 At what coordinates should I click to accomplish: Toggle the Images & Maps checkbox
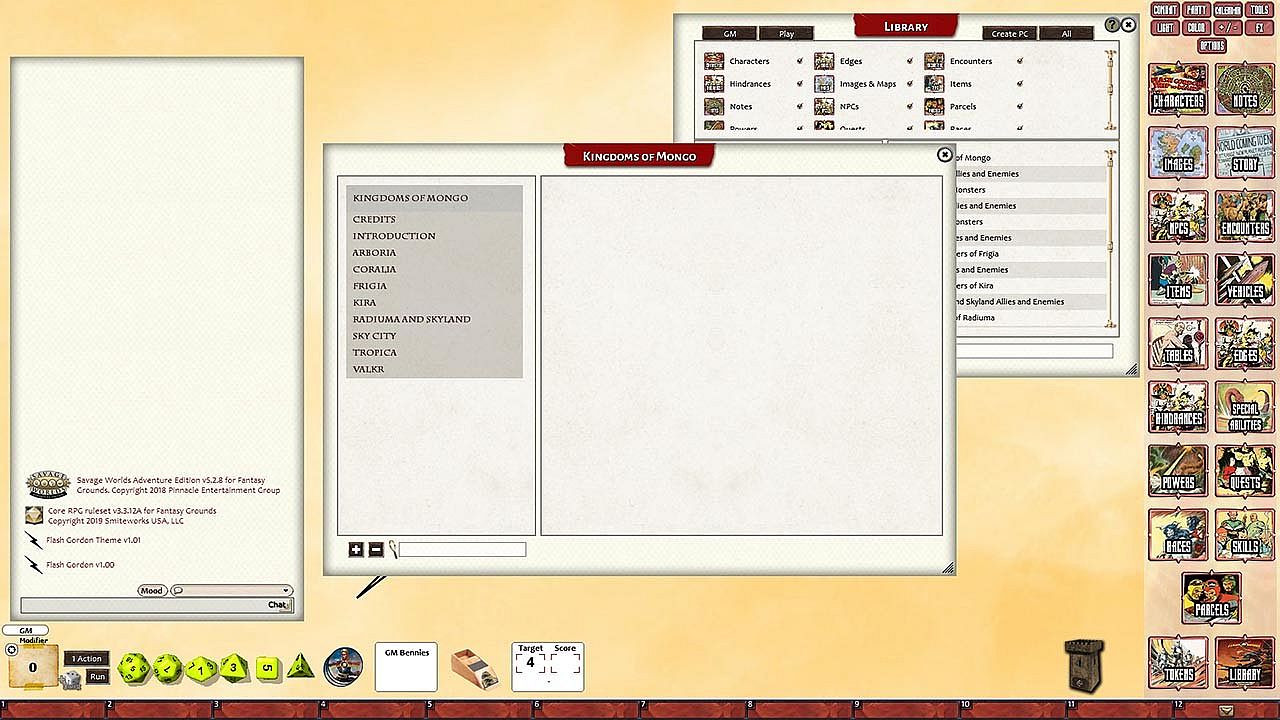(909, 84)
